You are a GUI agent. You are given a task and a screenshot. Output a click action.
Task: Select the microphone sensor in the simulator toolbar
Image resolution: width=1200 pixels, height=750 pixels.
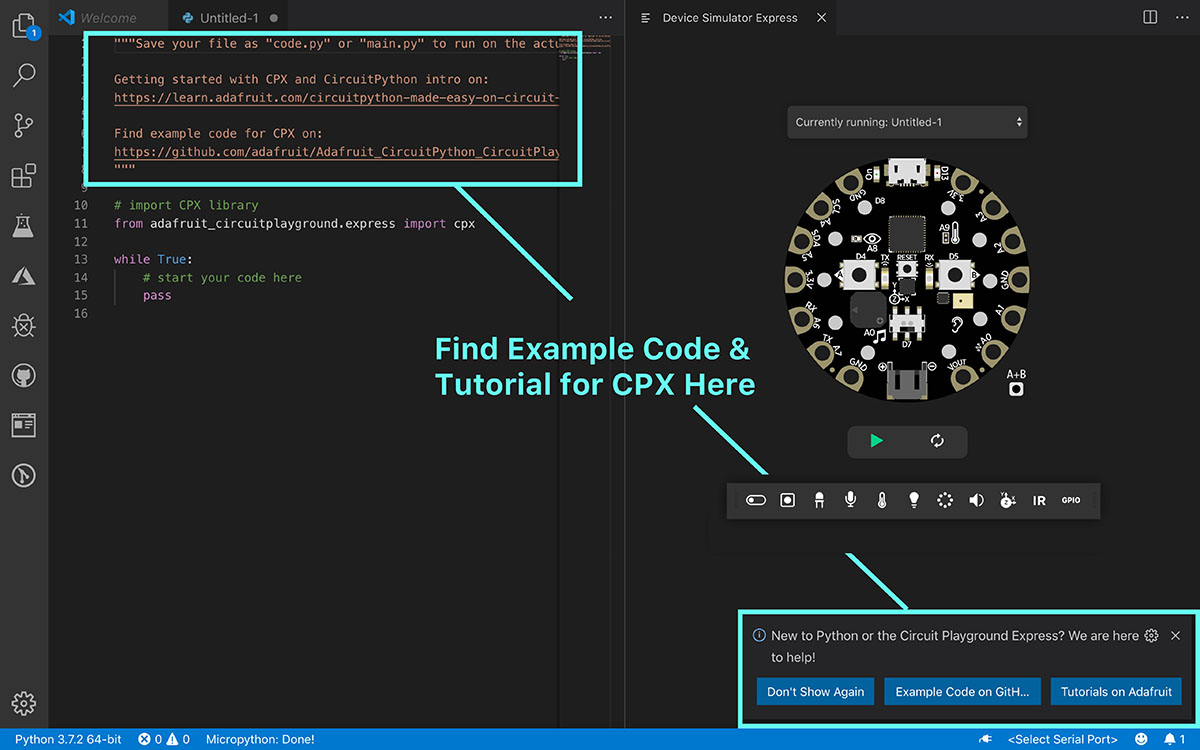tap(850, 500)
